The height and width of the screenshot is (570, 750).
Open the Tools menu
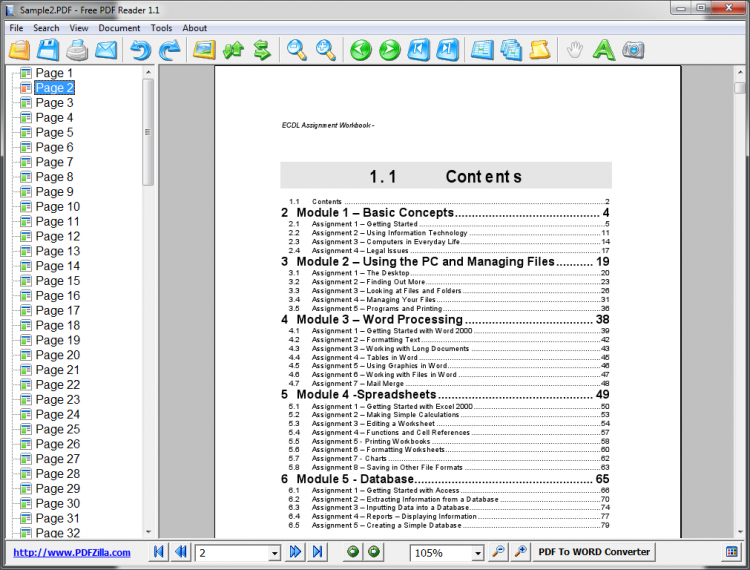click(161, 28)
